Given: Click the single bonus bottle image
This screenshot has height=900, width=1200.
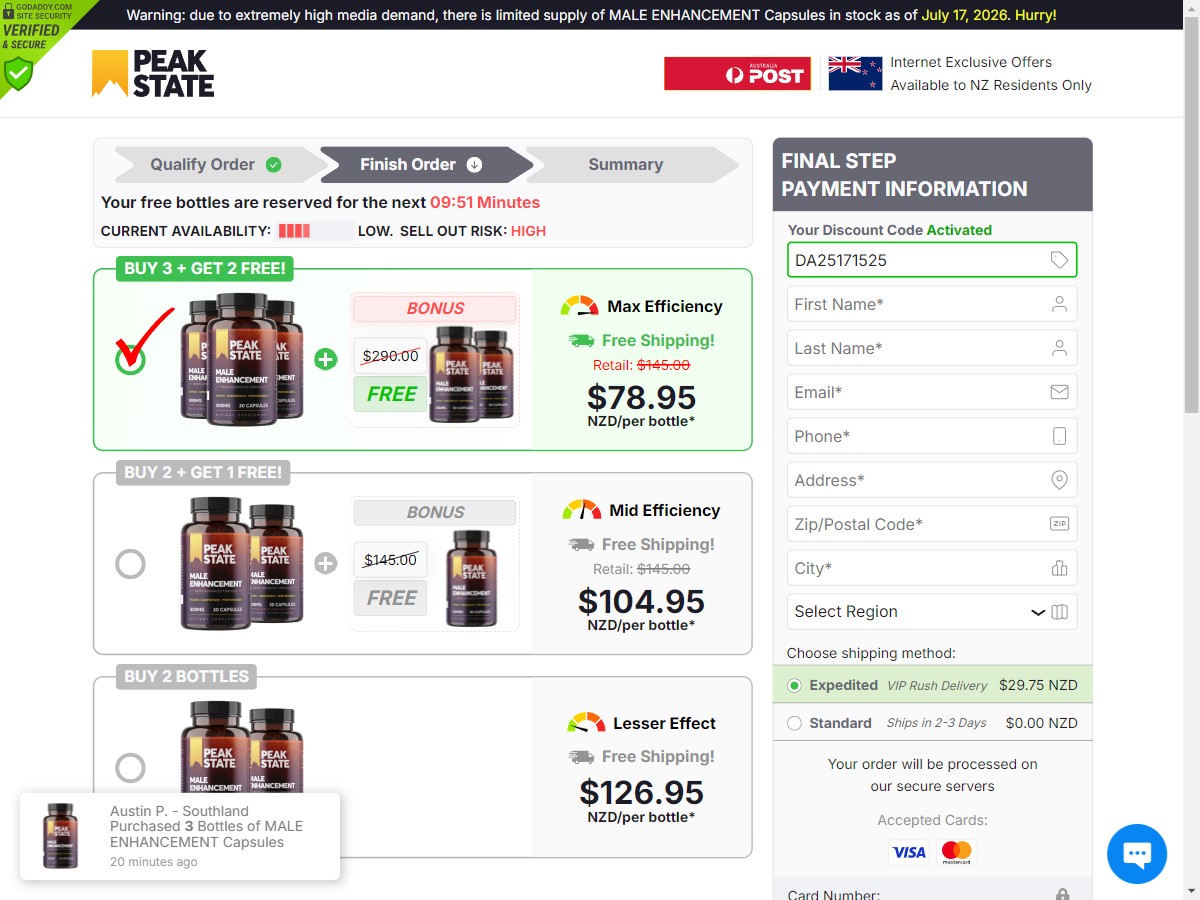Looking at the screenshot, I should 472,578.
